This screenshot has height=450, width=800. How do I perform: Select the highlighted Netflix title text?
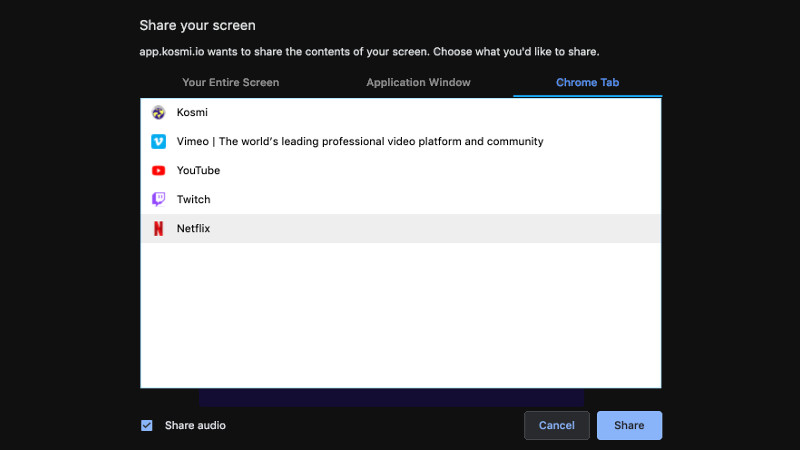point(194,229)
